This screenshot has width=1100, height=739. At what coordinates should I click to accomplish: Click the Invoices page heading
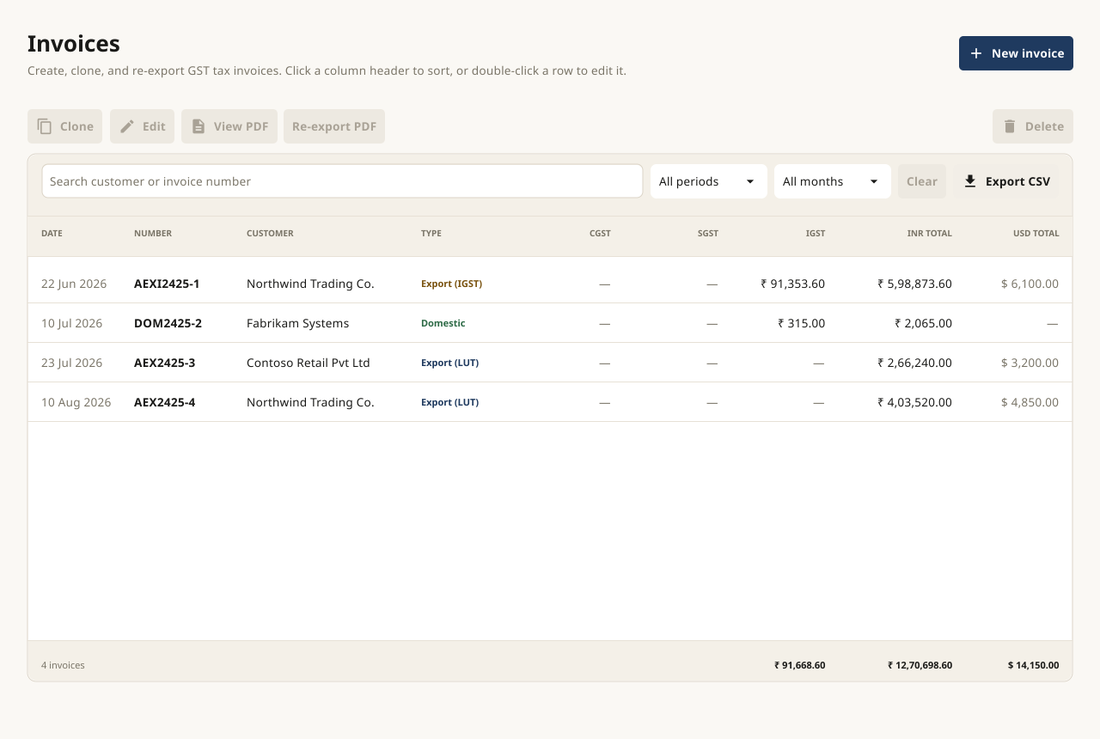(x=74, y=44)
